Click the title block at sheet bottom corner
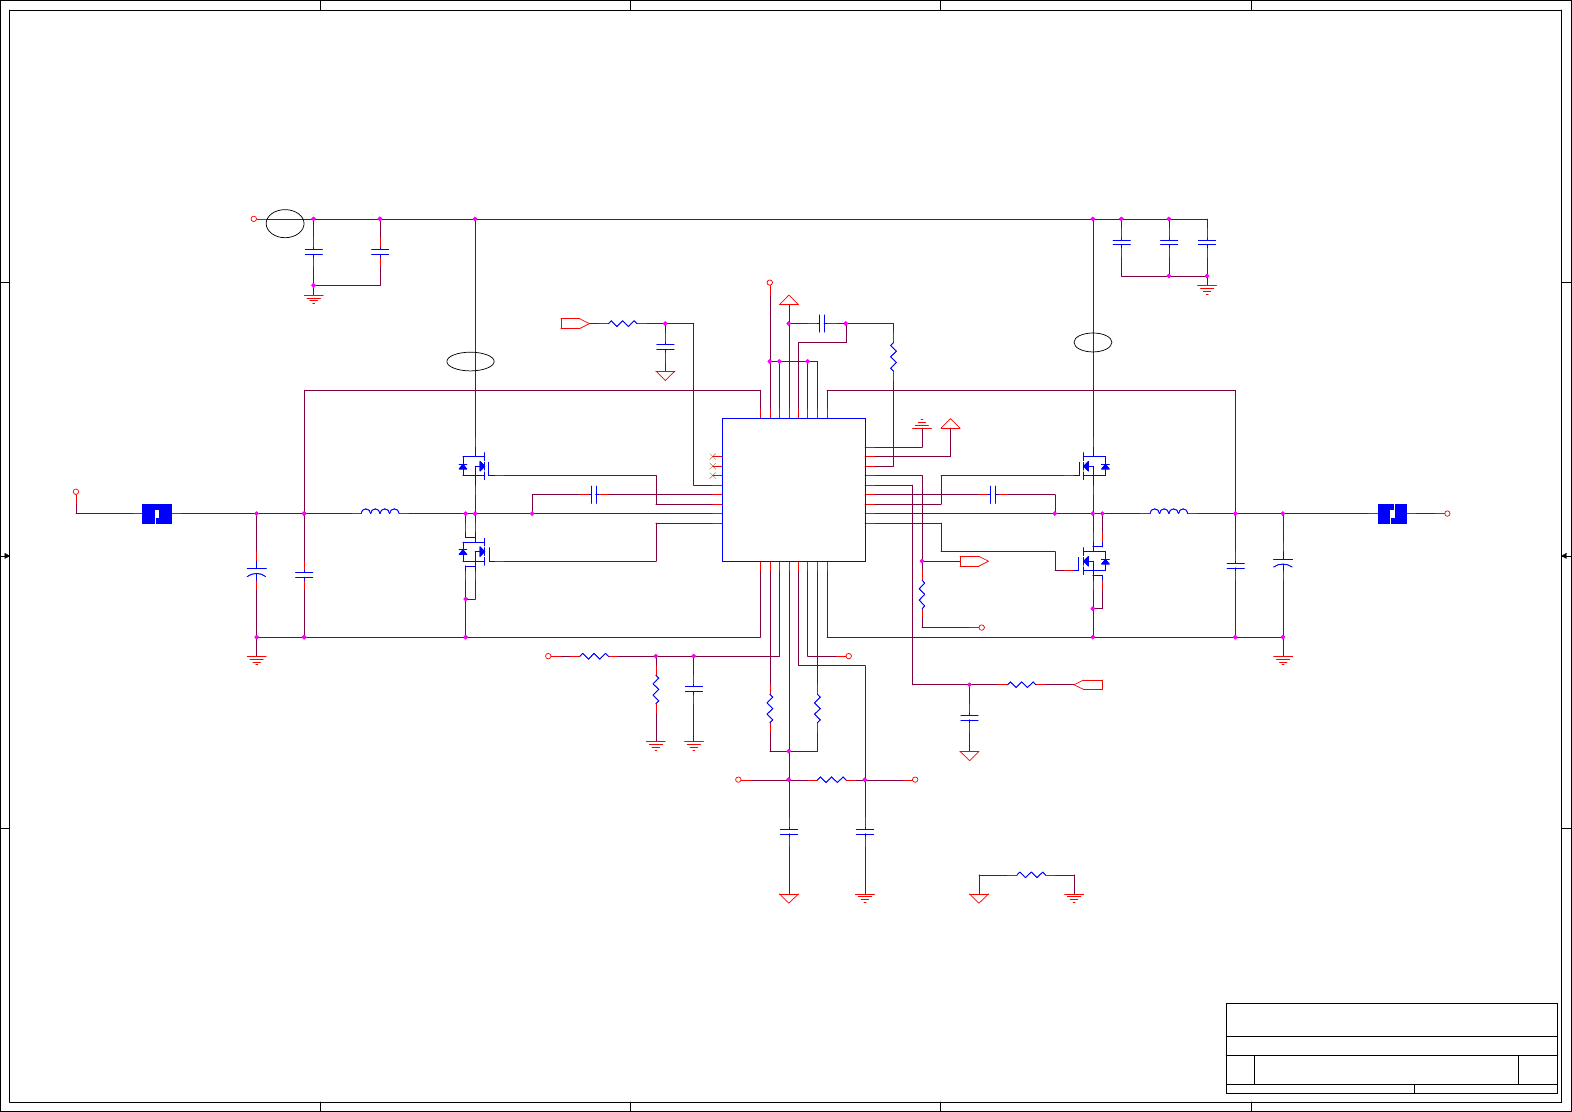This screenshot has width=1572, height=1112. coord(1392,1048)
